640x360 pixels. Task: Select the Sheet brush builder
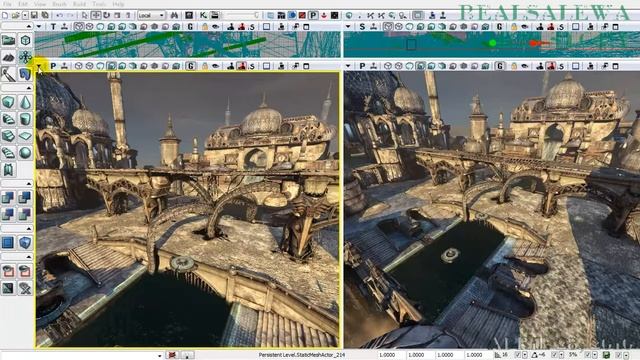25,136
